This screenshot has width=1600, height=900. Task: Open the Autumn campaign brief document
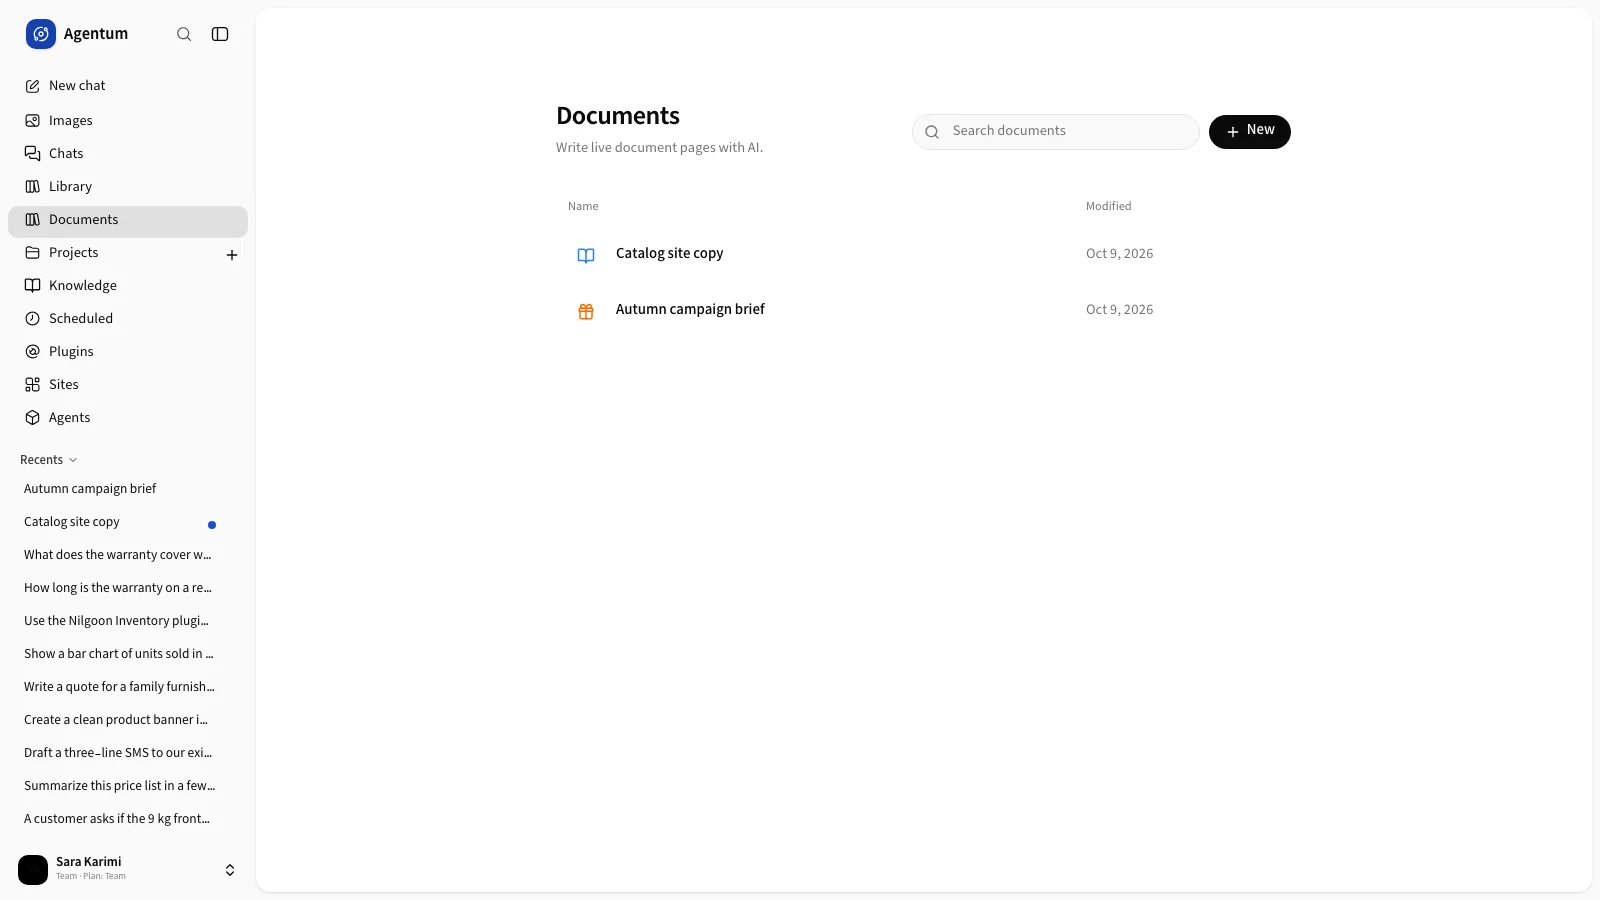pos(690,310)
